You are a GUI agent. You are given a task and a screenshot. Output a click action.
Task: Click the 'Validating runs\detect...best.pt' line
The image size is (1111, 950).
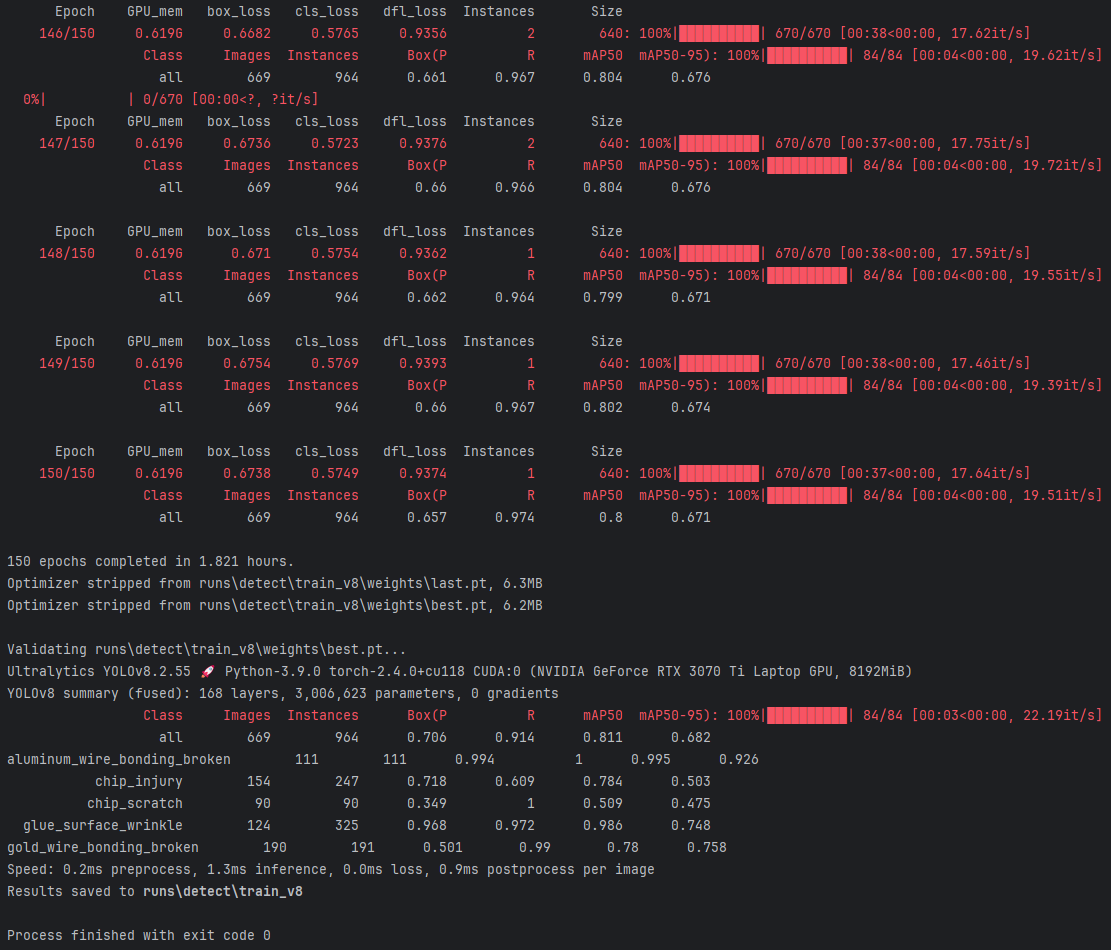pos(207,650)
